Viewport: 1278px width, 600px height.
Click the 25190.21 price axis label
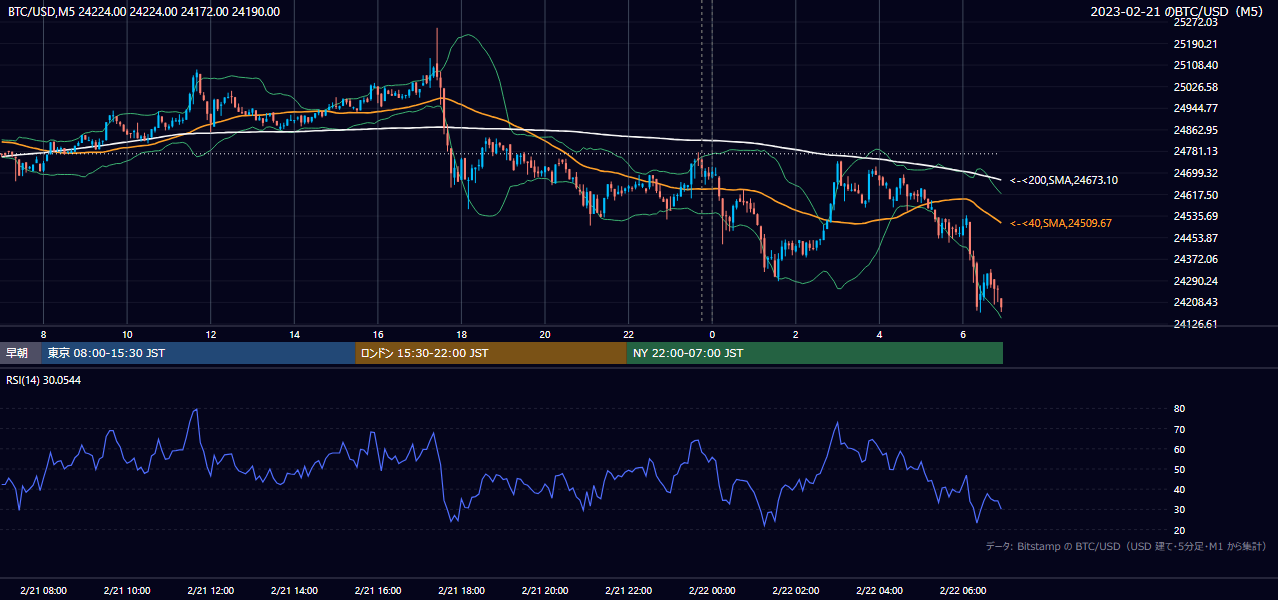click(x=1195, y=44)
